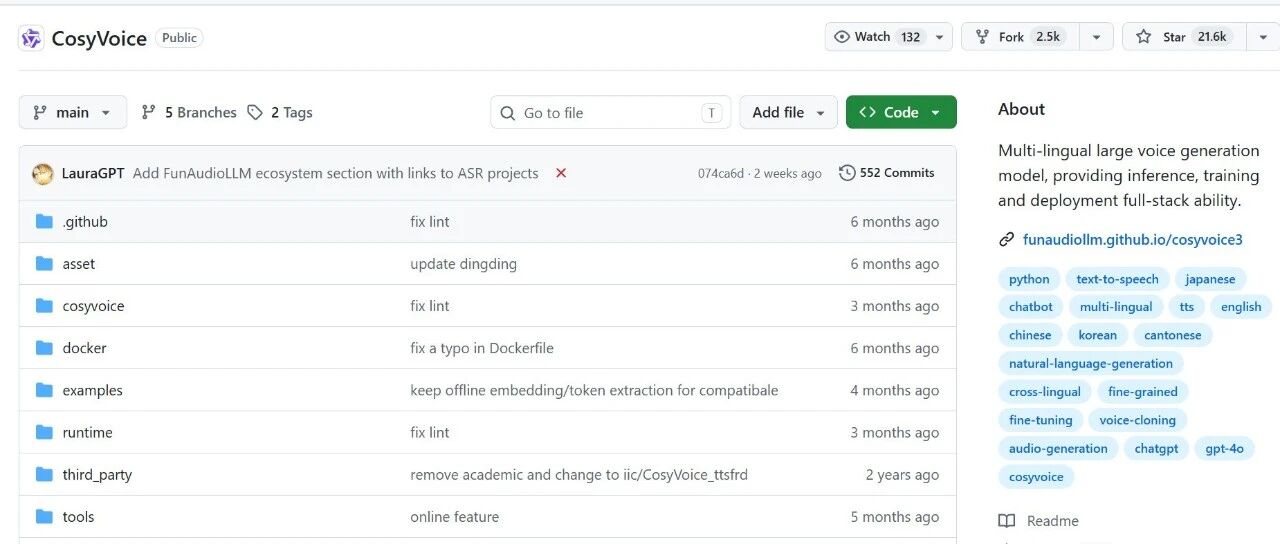The image size is (1280, 544).
Task: Select the multi-lingual topic tag
Action: pos(1116,307)
